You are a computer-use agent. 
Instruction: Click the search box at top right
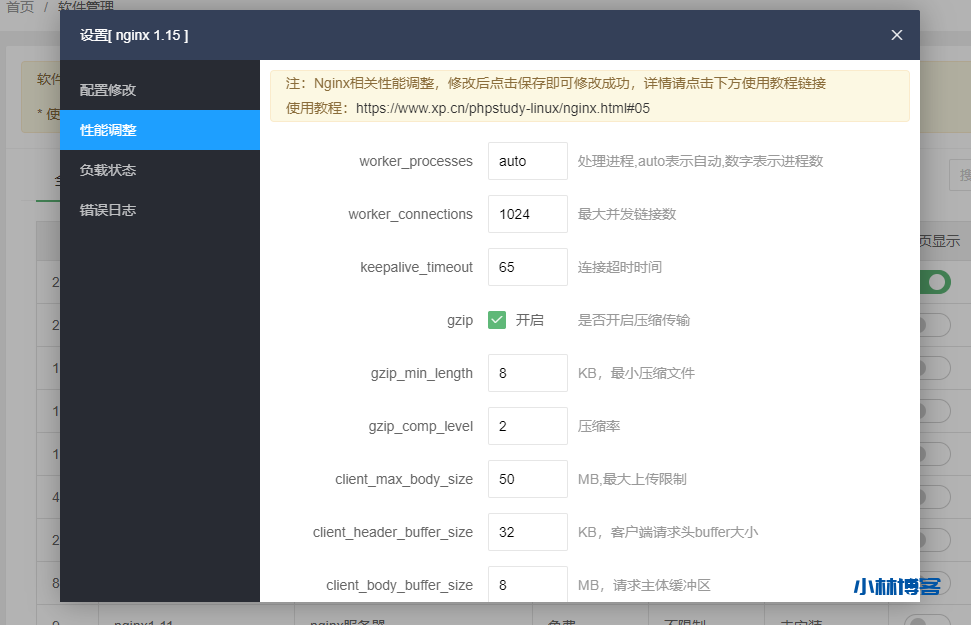tap(962, 175)
